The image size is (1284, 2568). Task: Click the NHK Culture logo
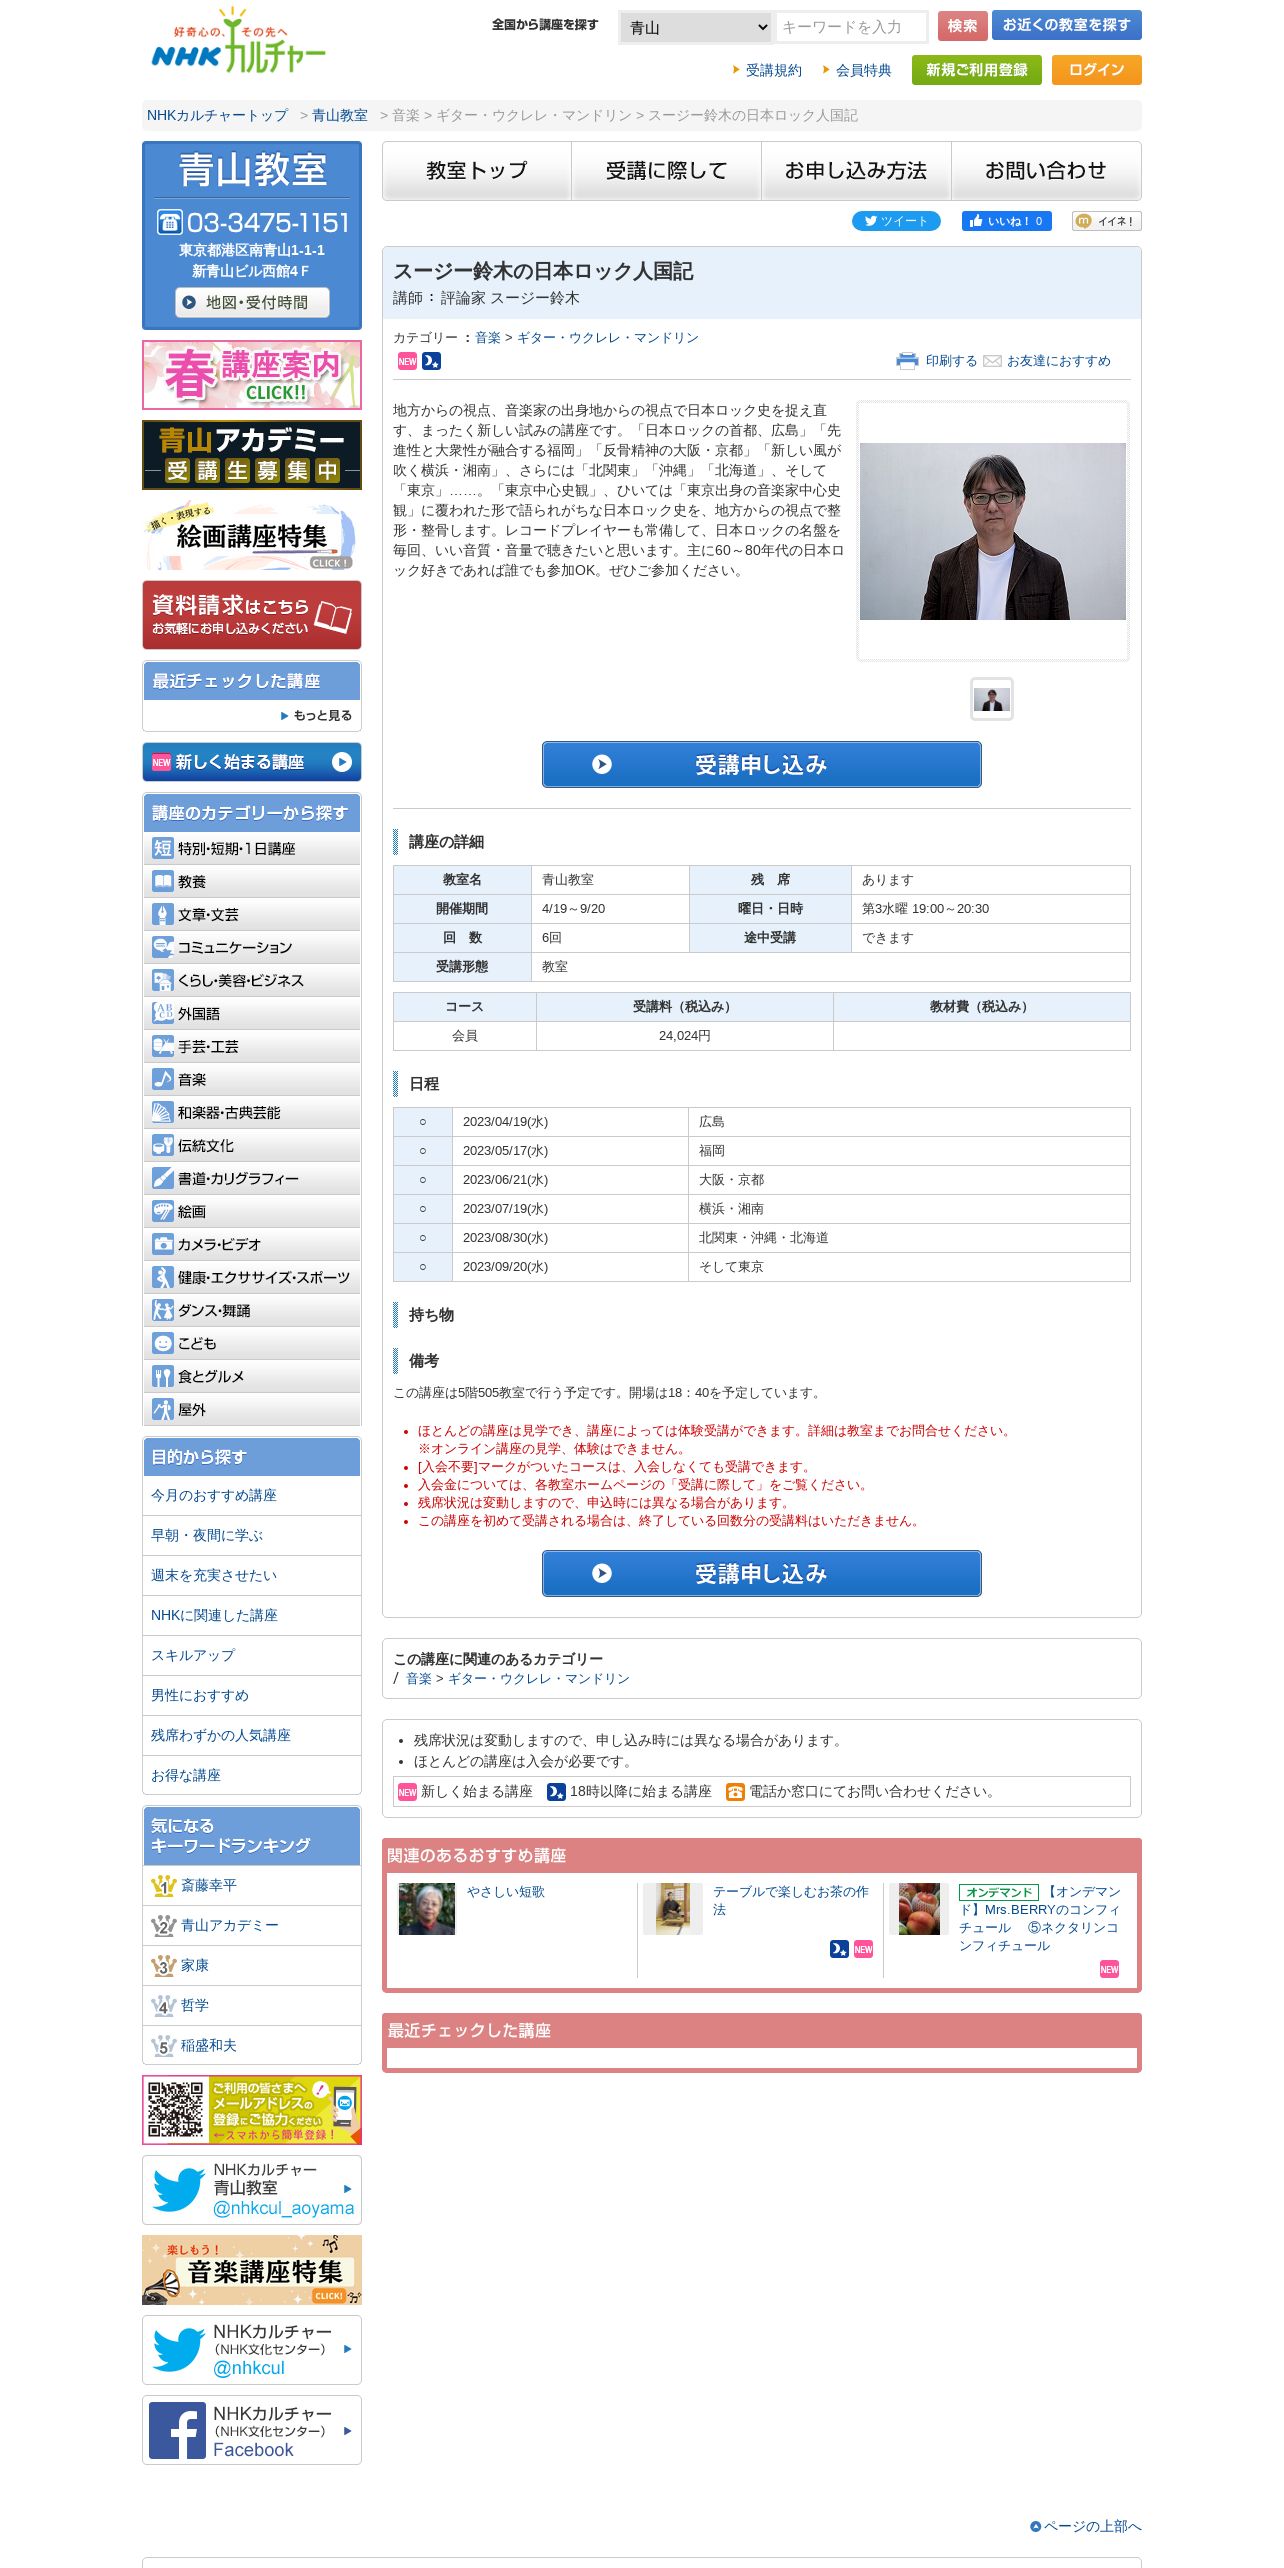(238, 42)
